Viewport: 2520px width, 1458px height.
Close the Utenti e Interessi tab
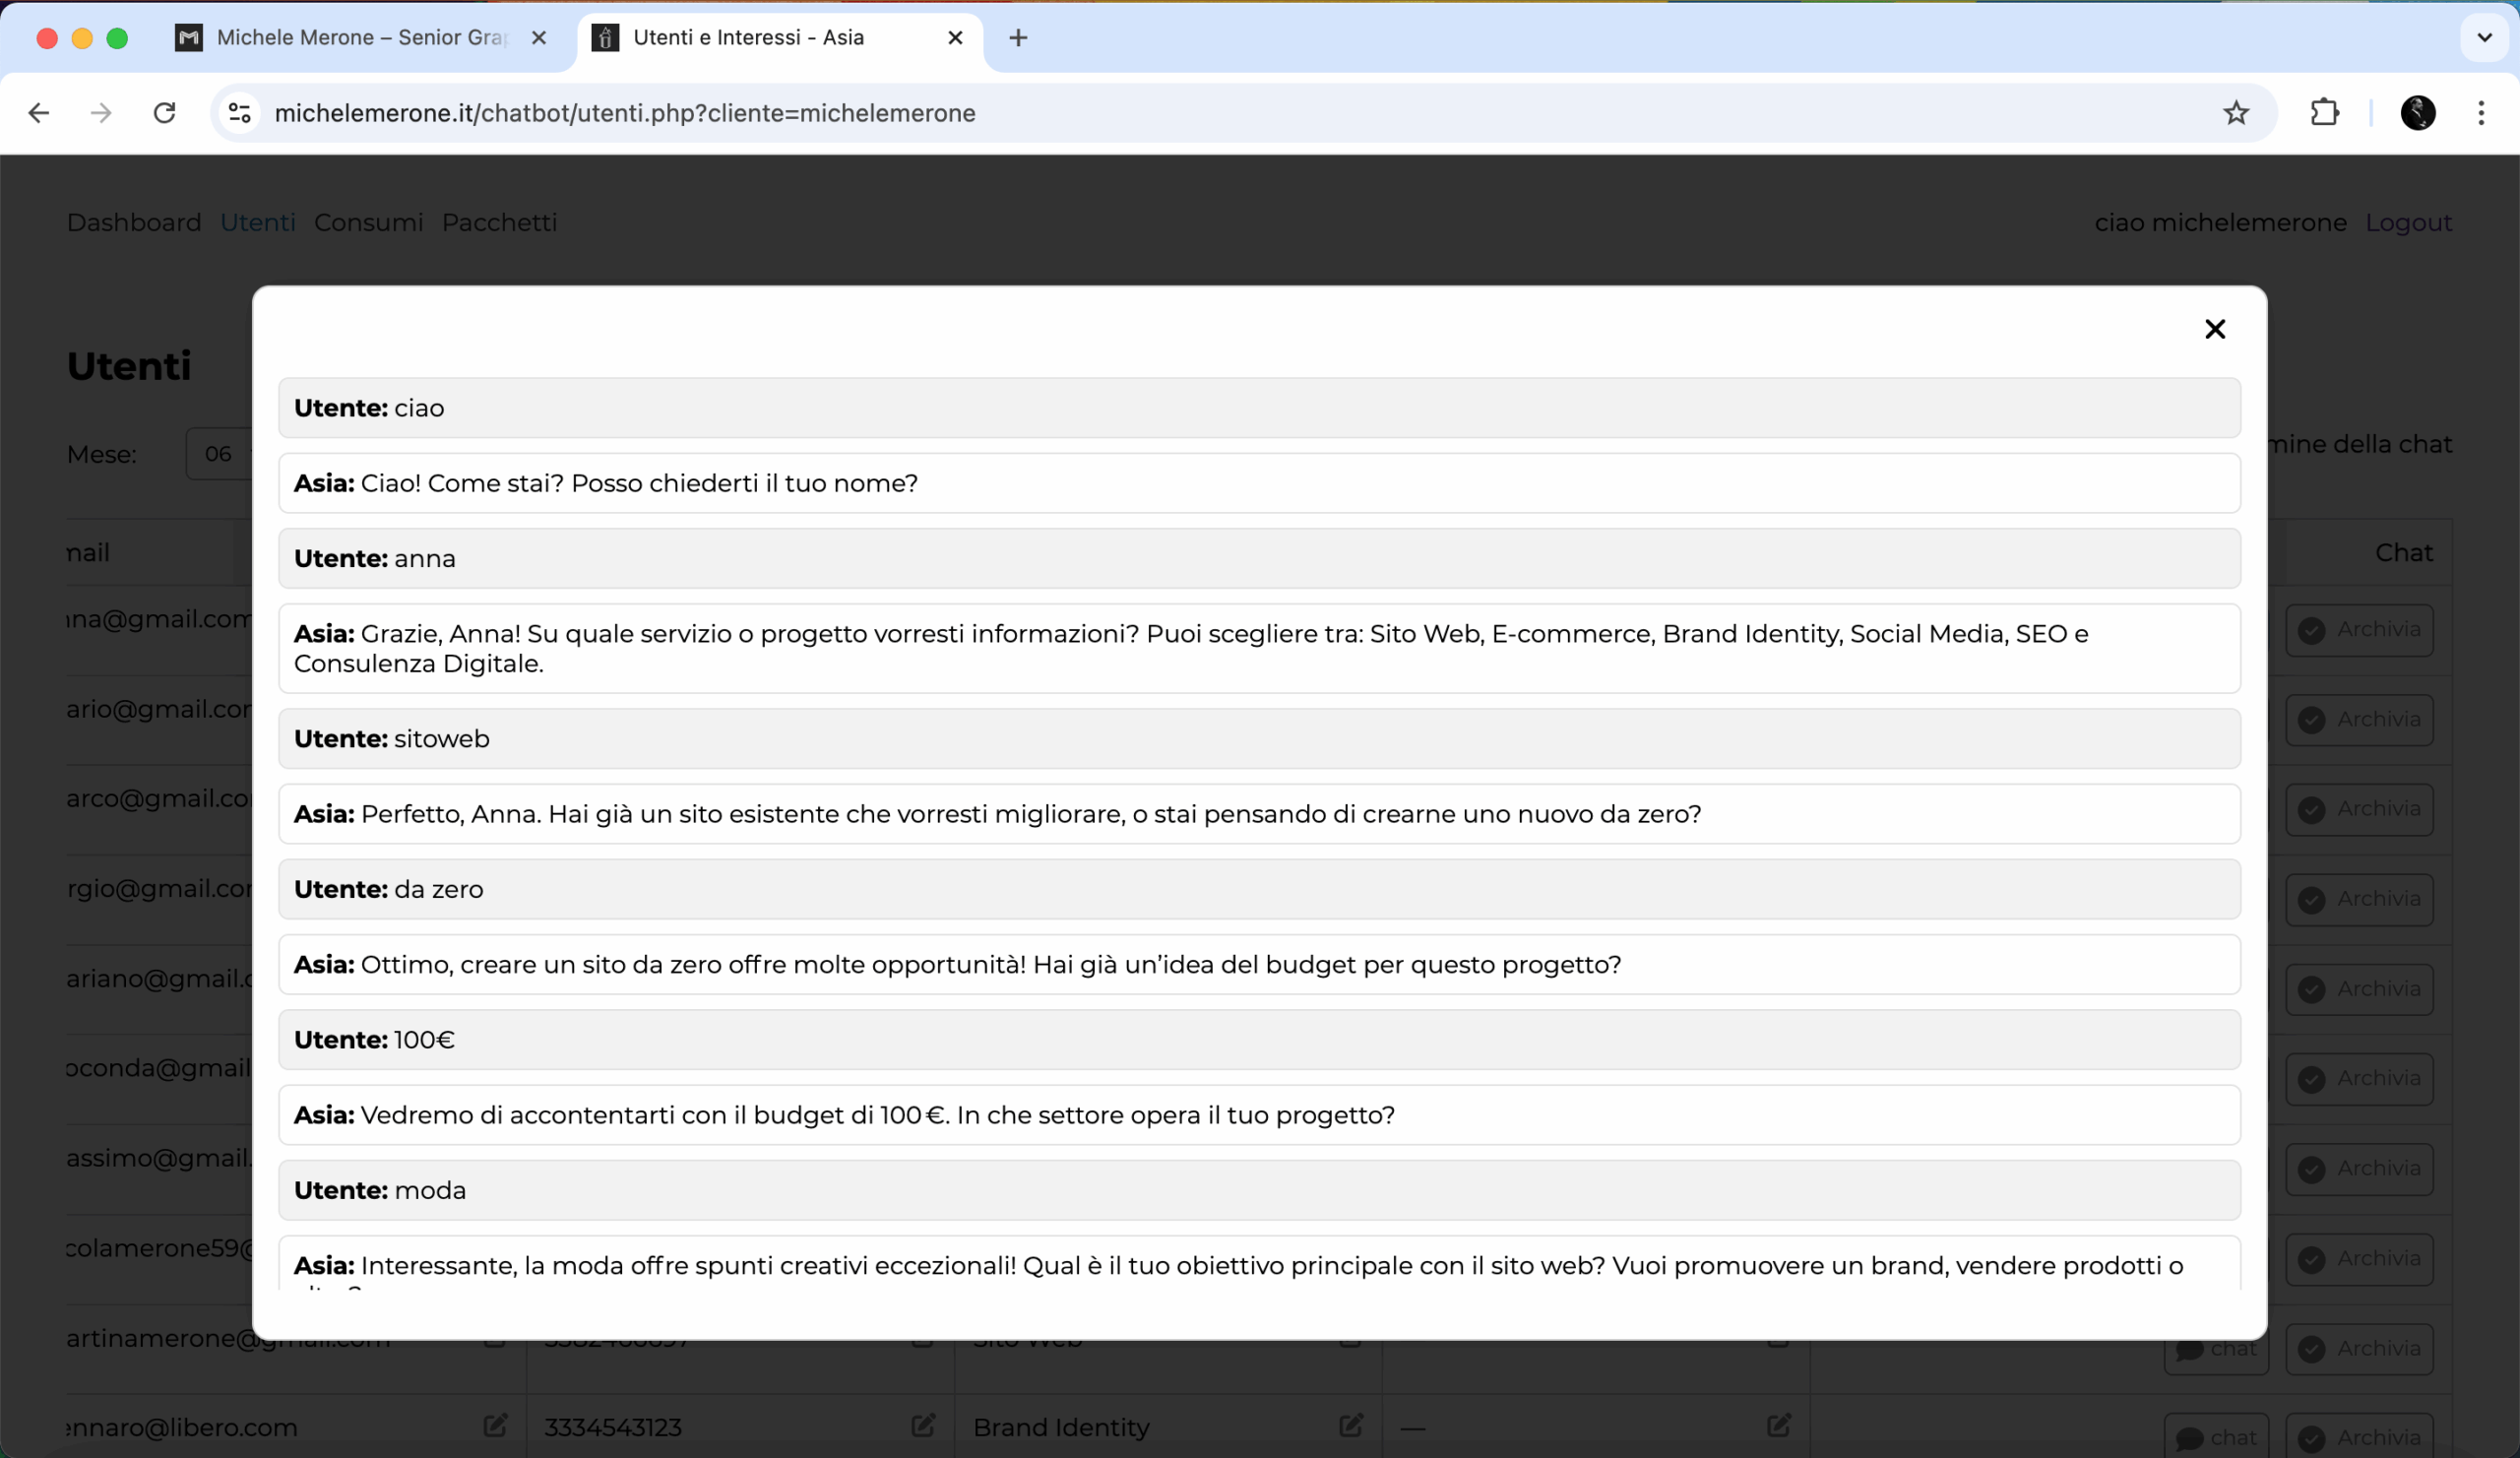click(x=955, y=38)
